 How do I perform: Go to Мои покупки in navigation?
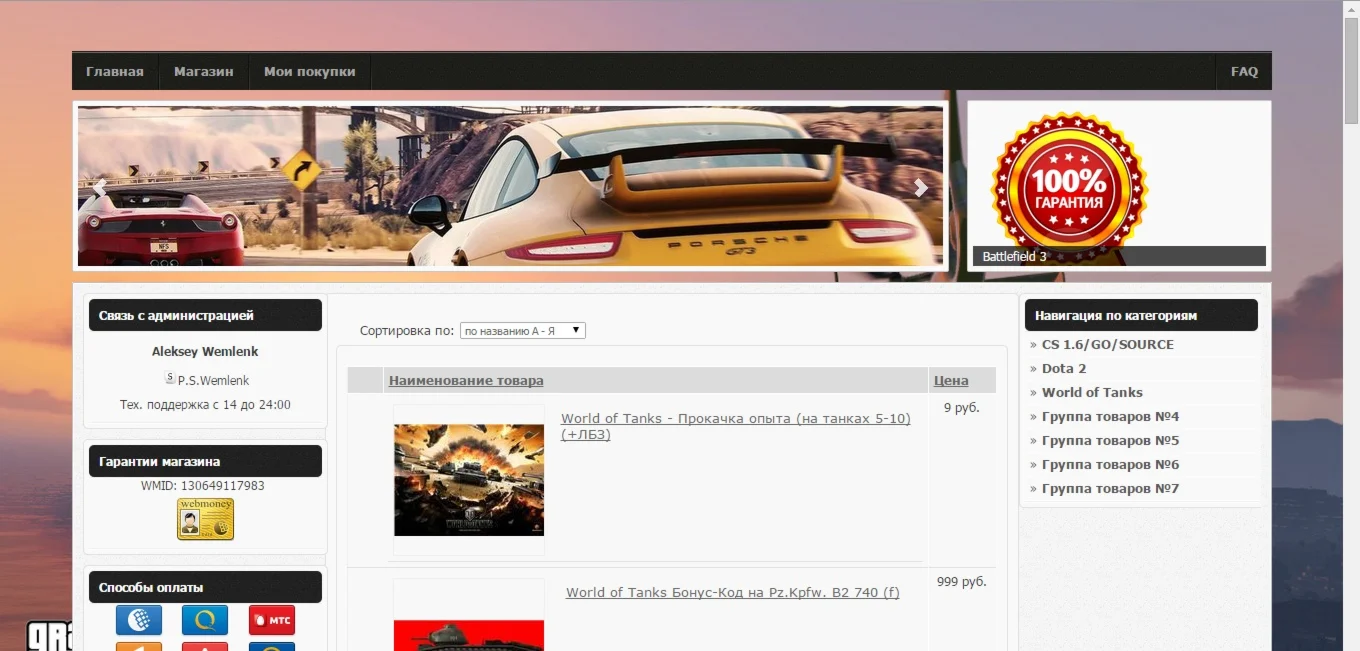point(310,72)
